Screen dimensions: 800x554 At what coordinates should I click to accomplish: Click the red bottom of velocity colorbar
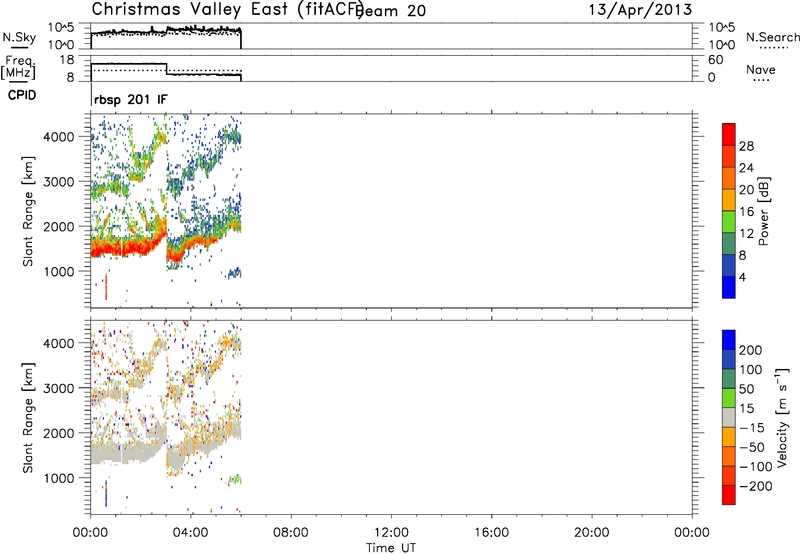729,495
